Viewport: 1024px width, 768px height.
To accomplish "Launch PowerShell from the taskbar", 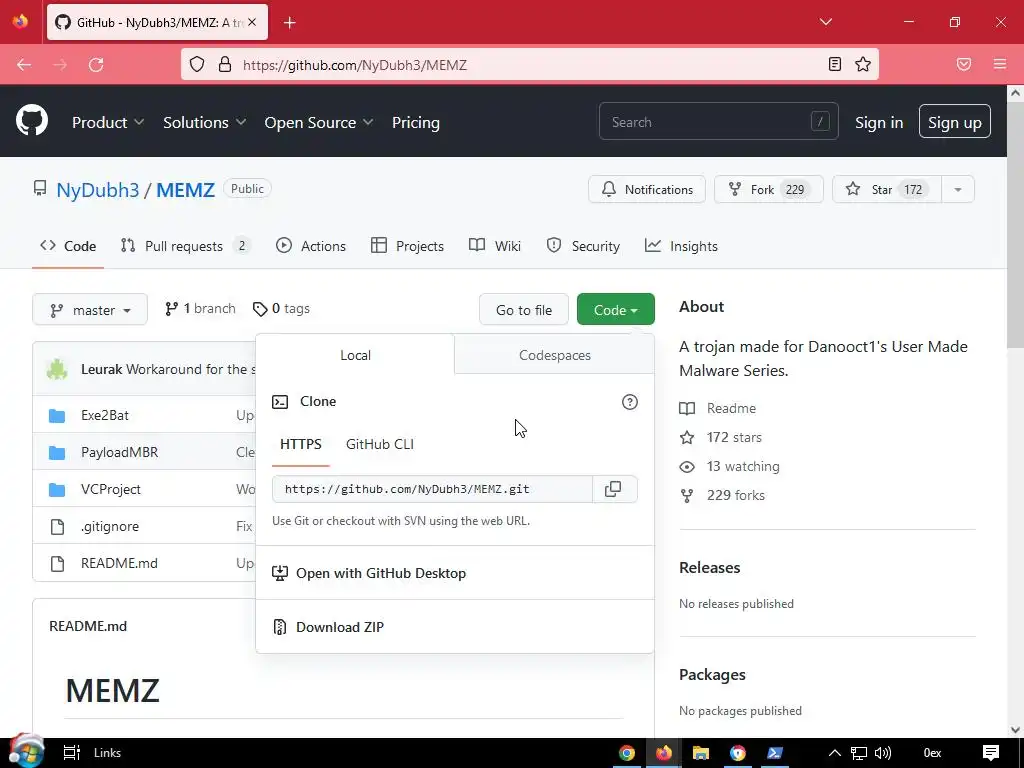I will point(775,753).
